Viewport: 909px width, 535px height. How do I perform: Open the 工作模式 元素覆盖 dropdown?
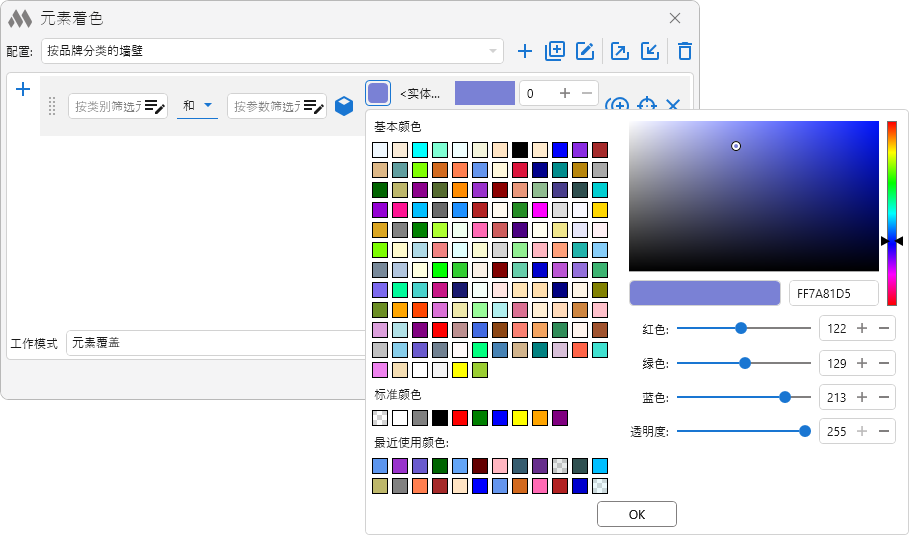click(x=215, y=343)
